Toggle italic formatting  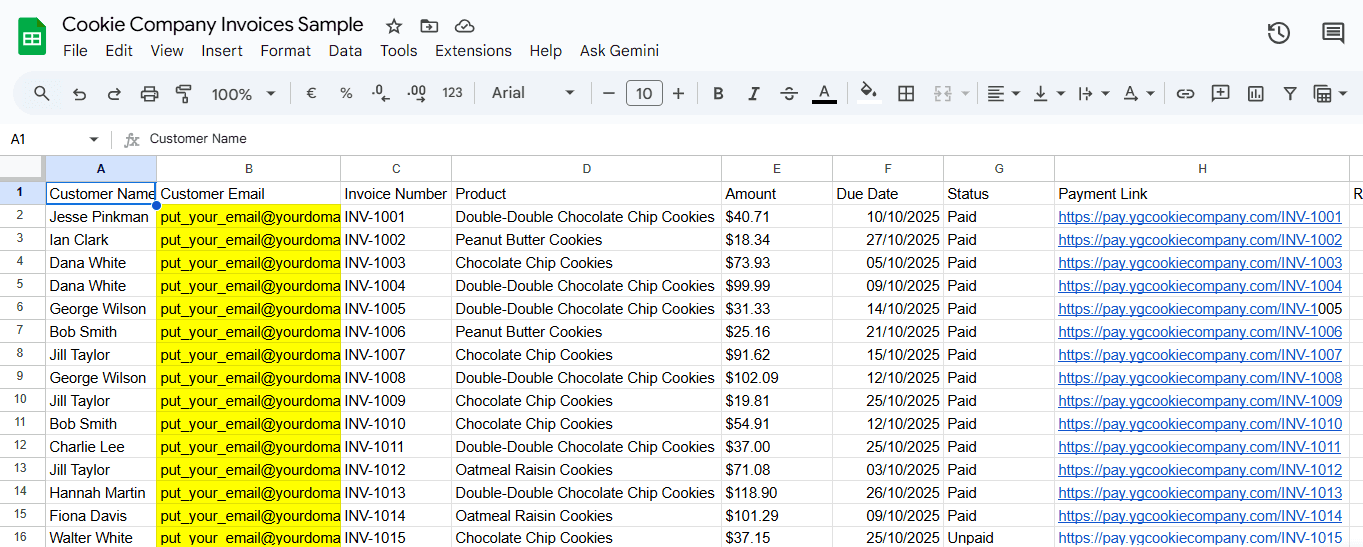click(x=753, y=94)
